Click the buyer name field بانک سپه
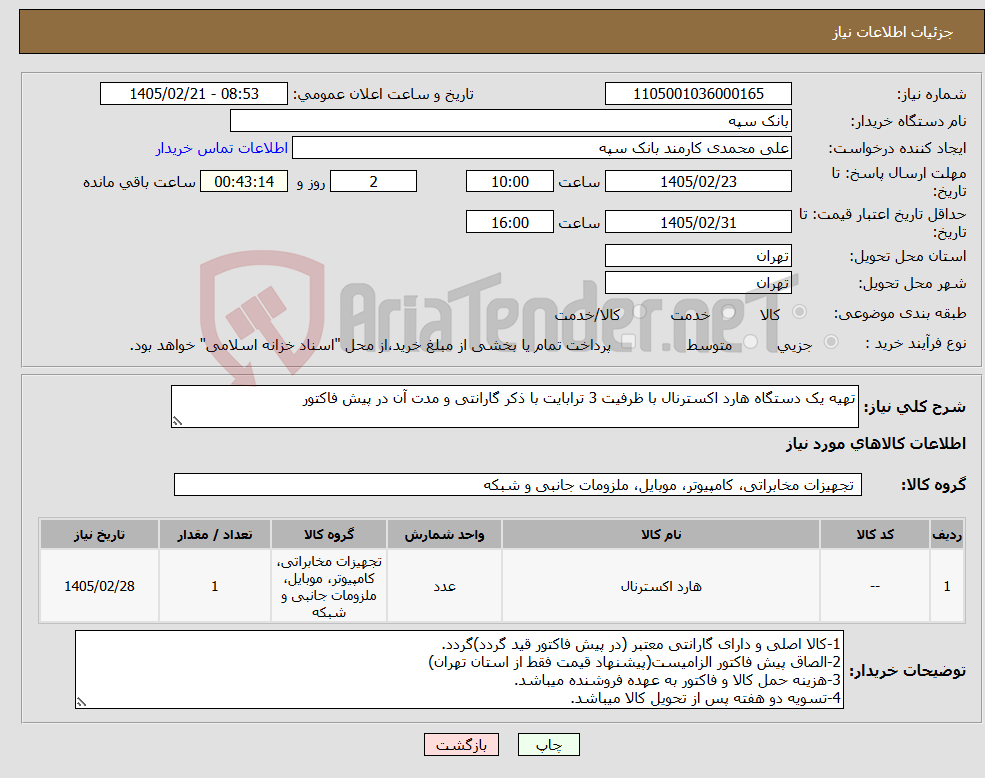Image resolution: width=985 pixels, height=778 pixels. click(x=511, y=121)
